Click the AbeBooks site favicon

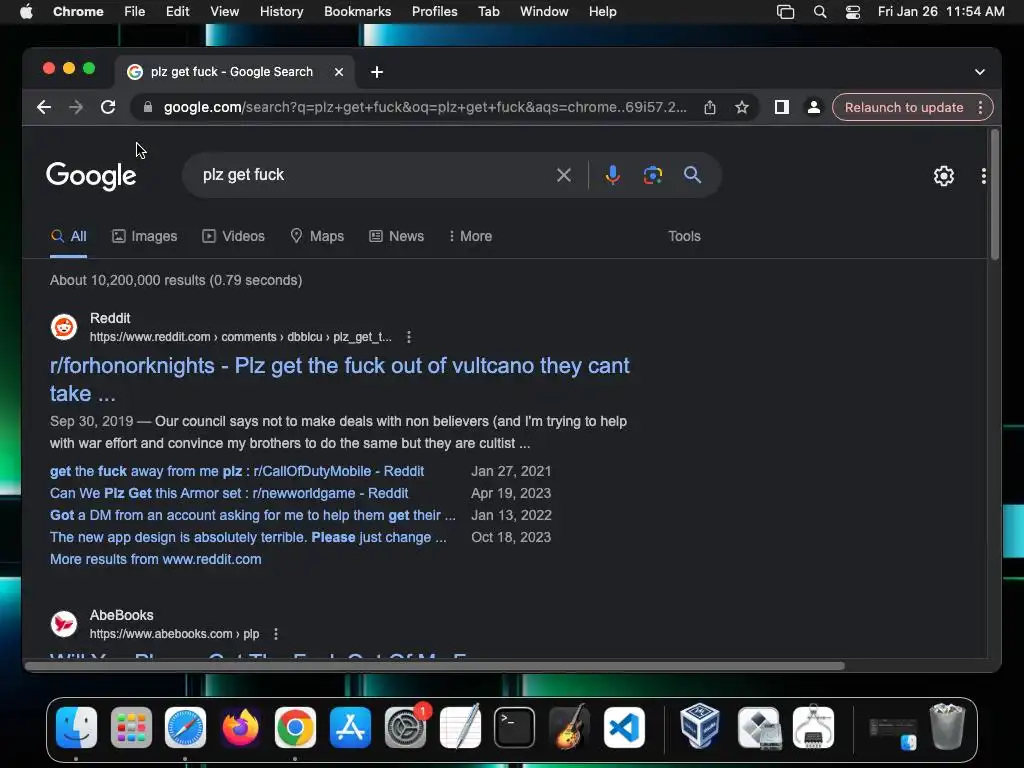coord(64,624)
